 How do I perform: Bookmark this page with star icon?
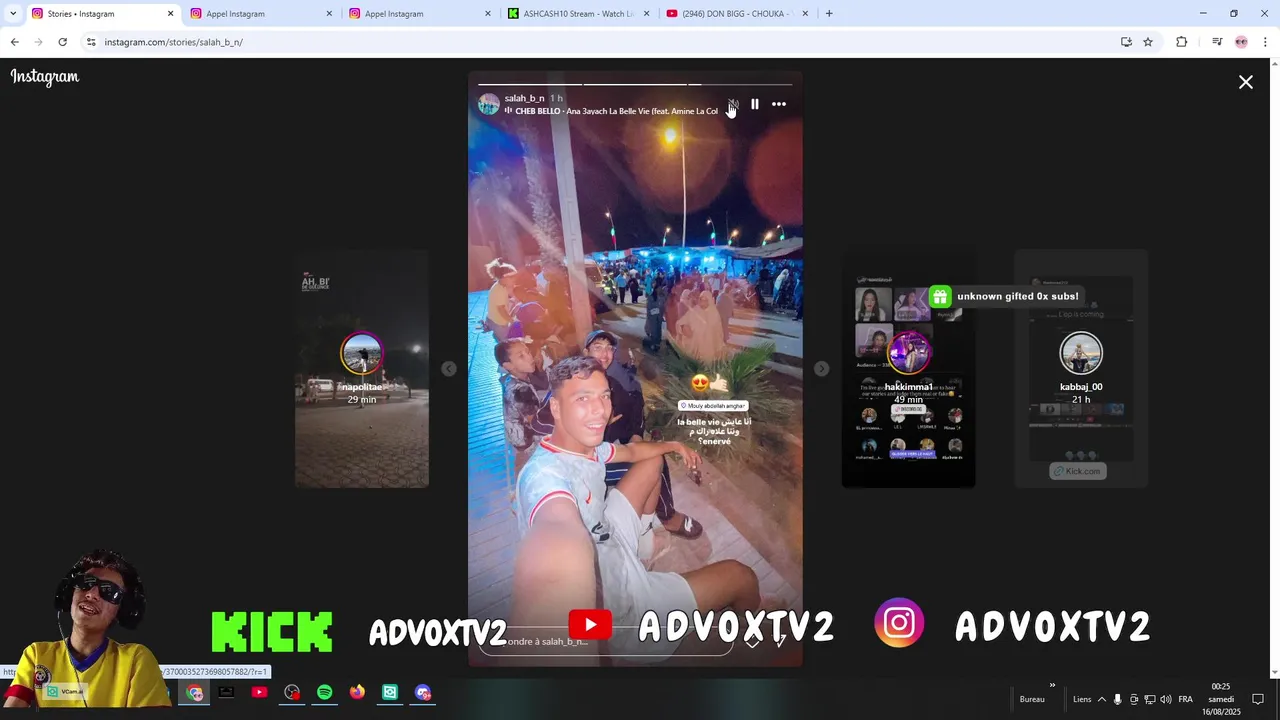click(x=1148, y=42)
